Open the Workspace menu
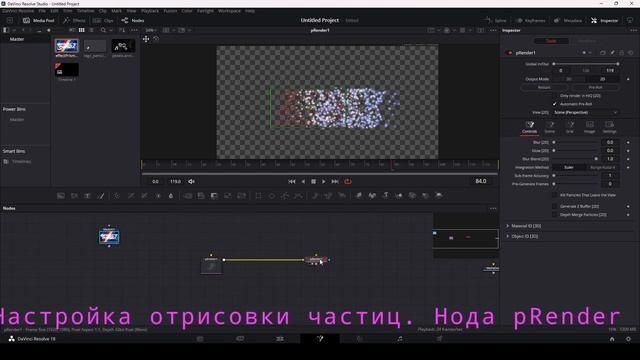Viewport: 640px width, 360px height. 229,11
